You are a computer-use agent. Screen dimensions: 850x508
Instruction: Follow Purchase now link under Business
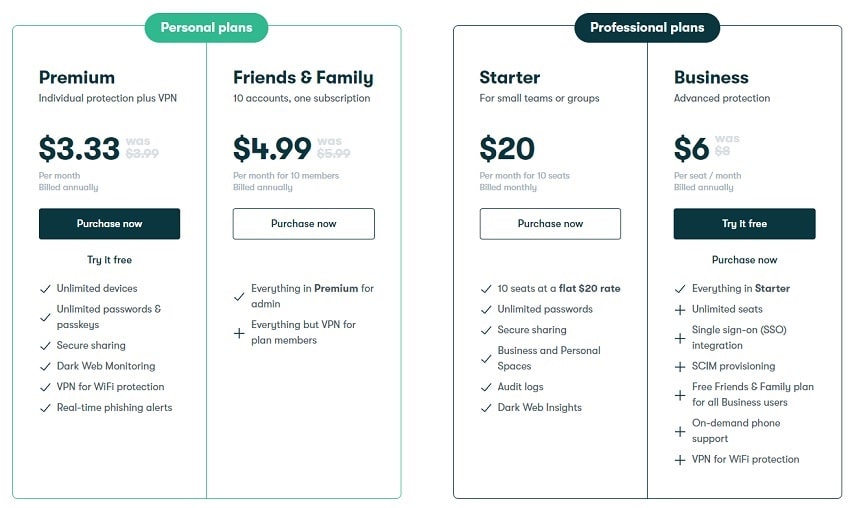(x=744, y=260)
